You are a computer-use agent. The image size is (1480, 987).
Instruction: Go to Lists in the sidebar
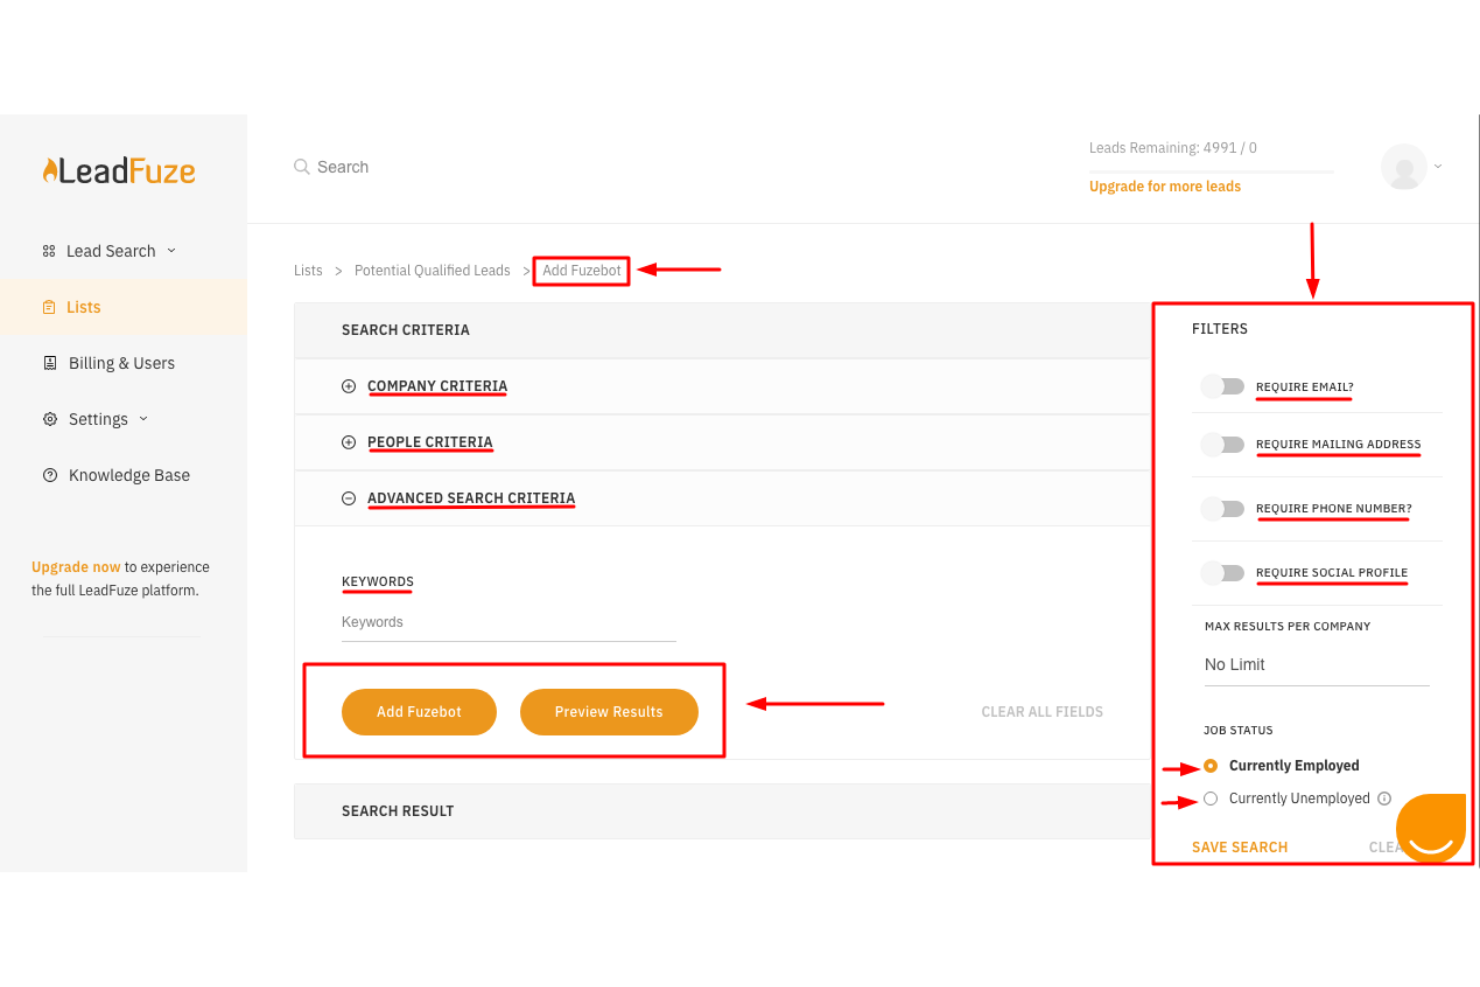(x=84, y=307)
